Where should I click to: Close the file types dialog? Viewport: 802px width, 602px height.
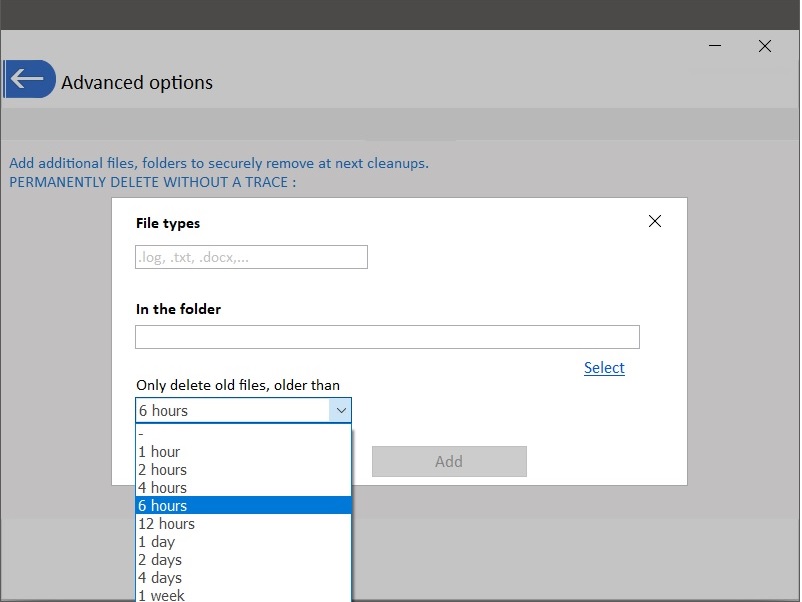pyautogui.click(x=655, y=221)
